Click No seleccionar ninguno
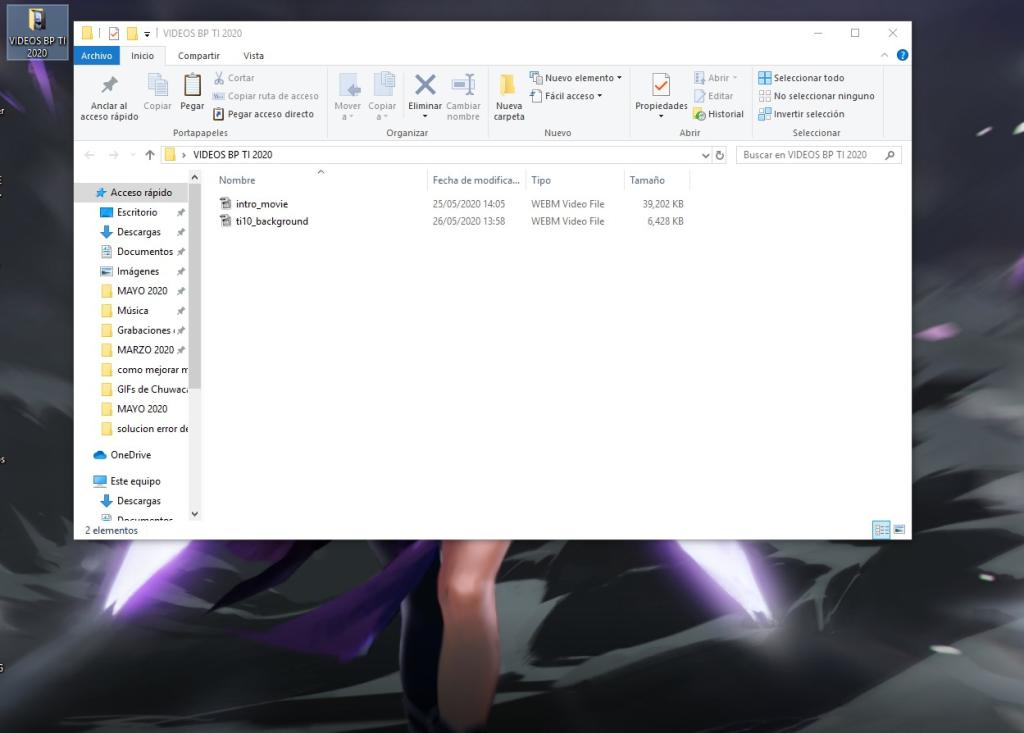Viewport: 1024px width, 733px height. [x=816, y=96]
